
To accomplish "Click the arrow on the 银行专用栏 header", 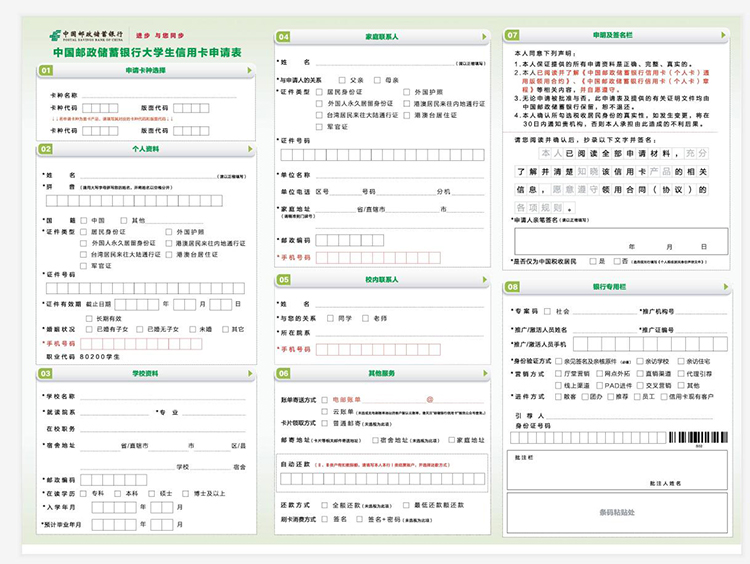I will [x=726, y=287].
